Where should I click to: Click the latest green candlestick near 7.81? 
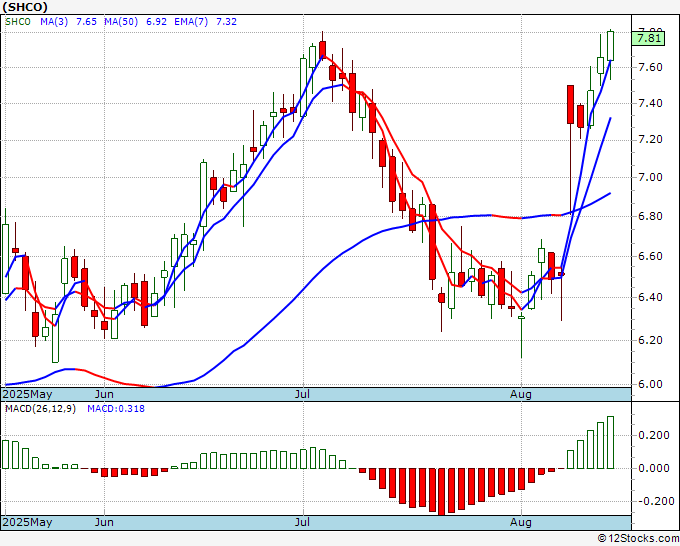coord(610,46)
